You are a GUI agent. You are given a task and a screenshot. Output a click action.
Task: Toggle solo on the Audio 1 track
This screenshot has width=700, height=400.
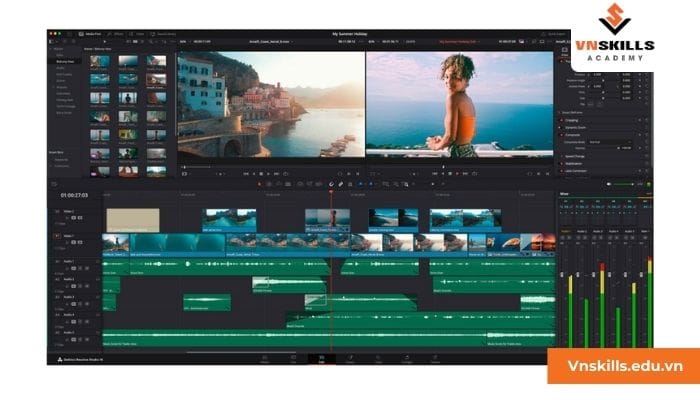80,268
